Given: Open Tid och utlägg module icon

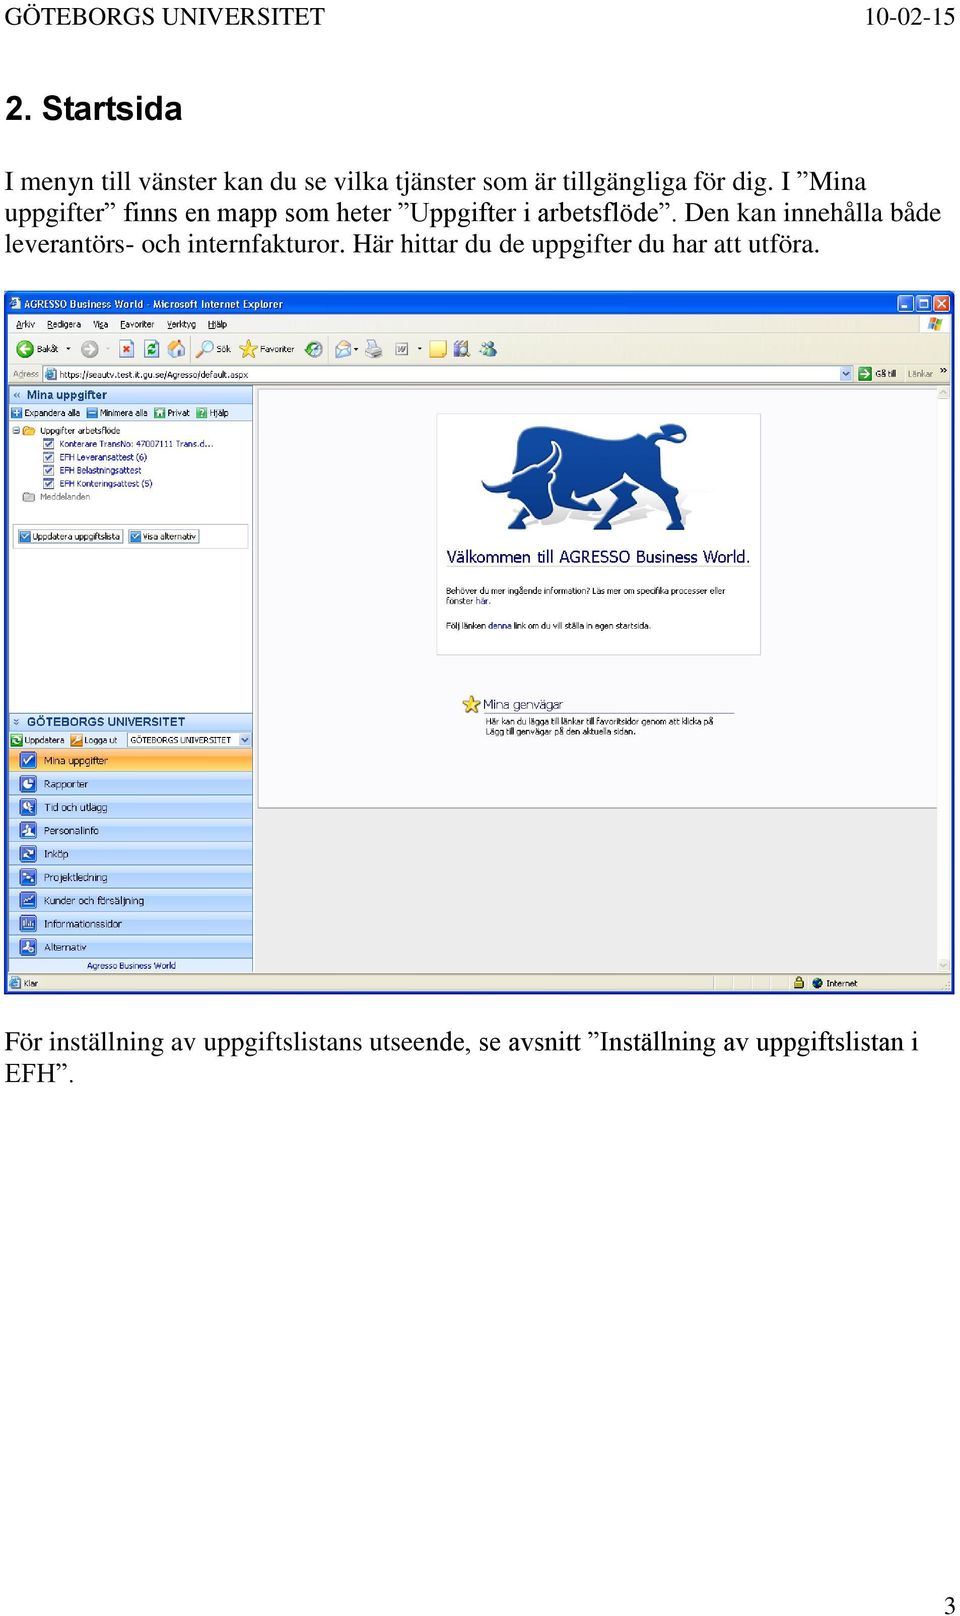Looking at the screenshot, I should tap(28, 807).
